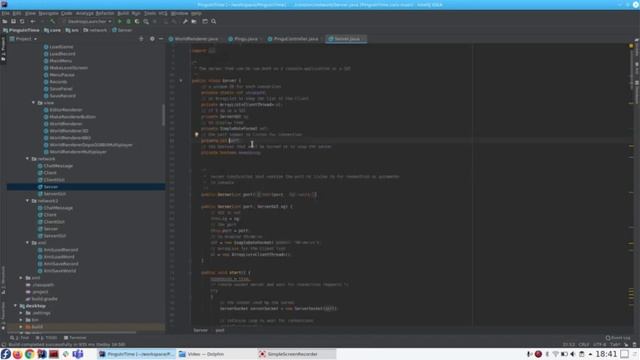Select WorldRenderer3D in view folder
This screenshot has width=640, height=360.
pos(69,131)
